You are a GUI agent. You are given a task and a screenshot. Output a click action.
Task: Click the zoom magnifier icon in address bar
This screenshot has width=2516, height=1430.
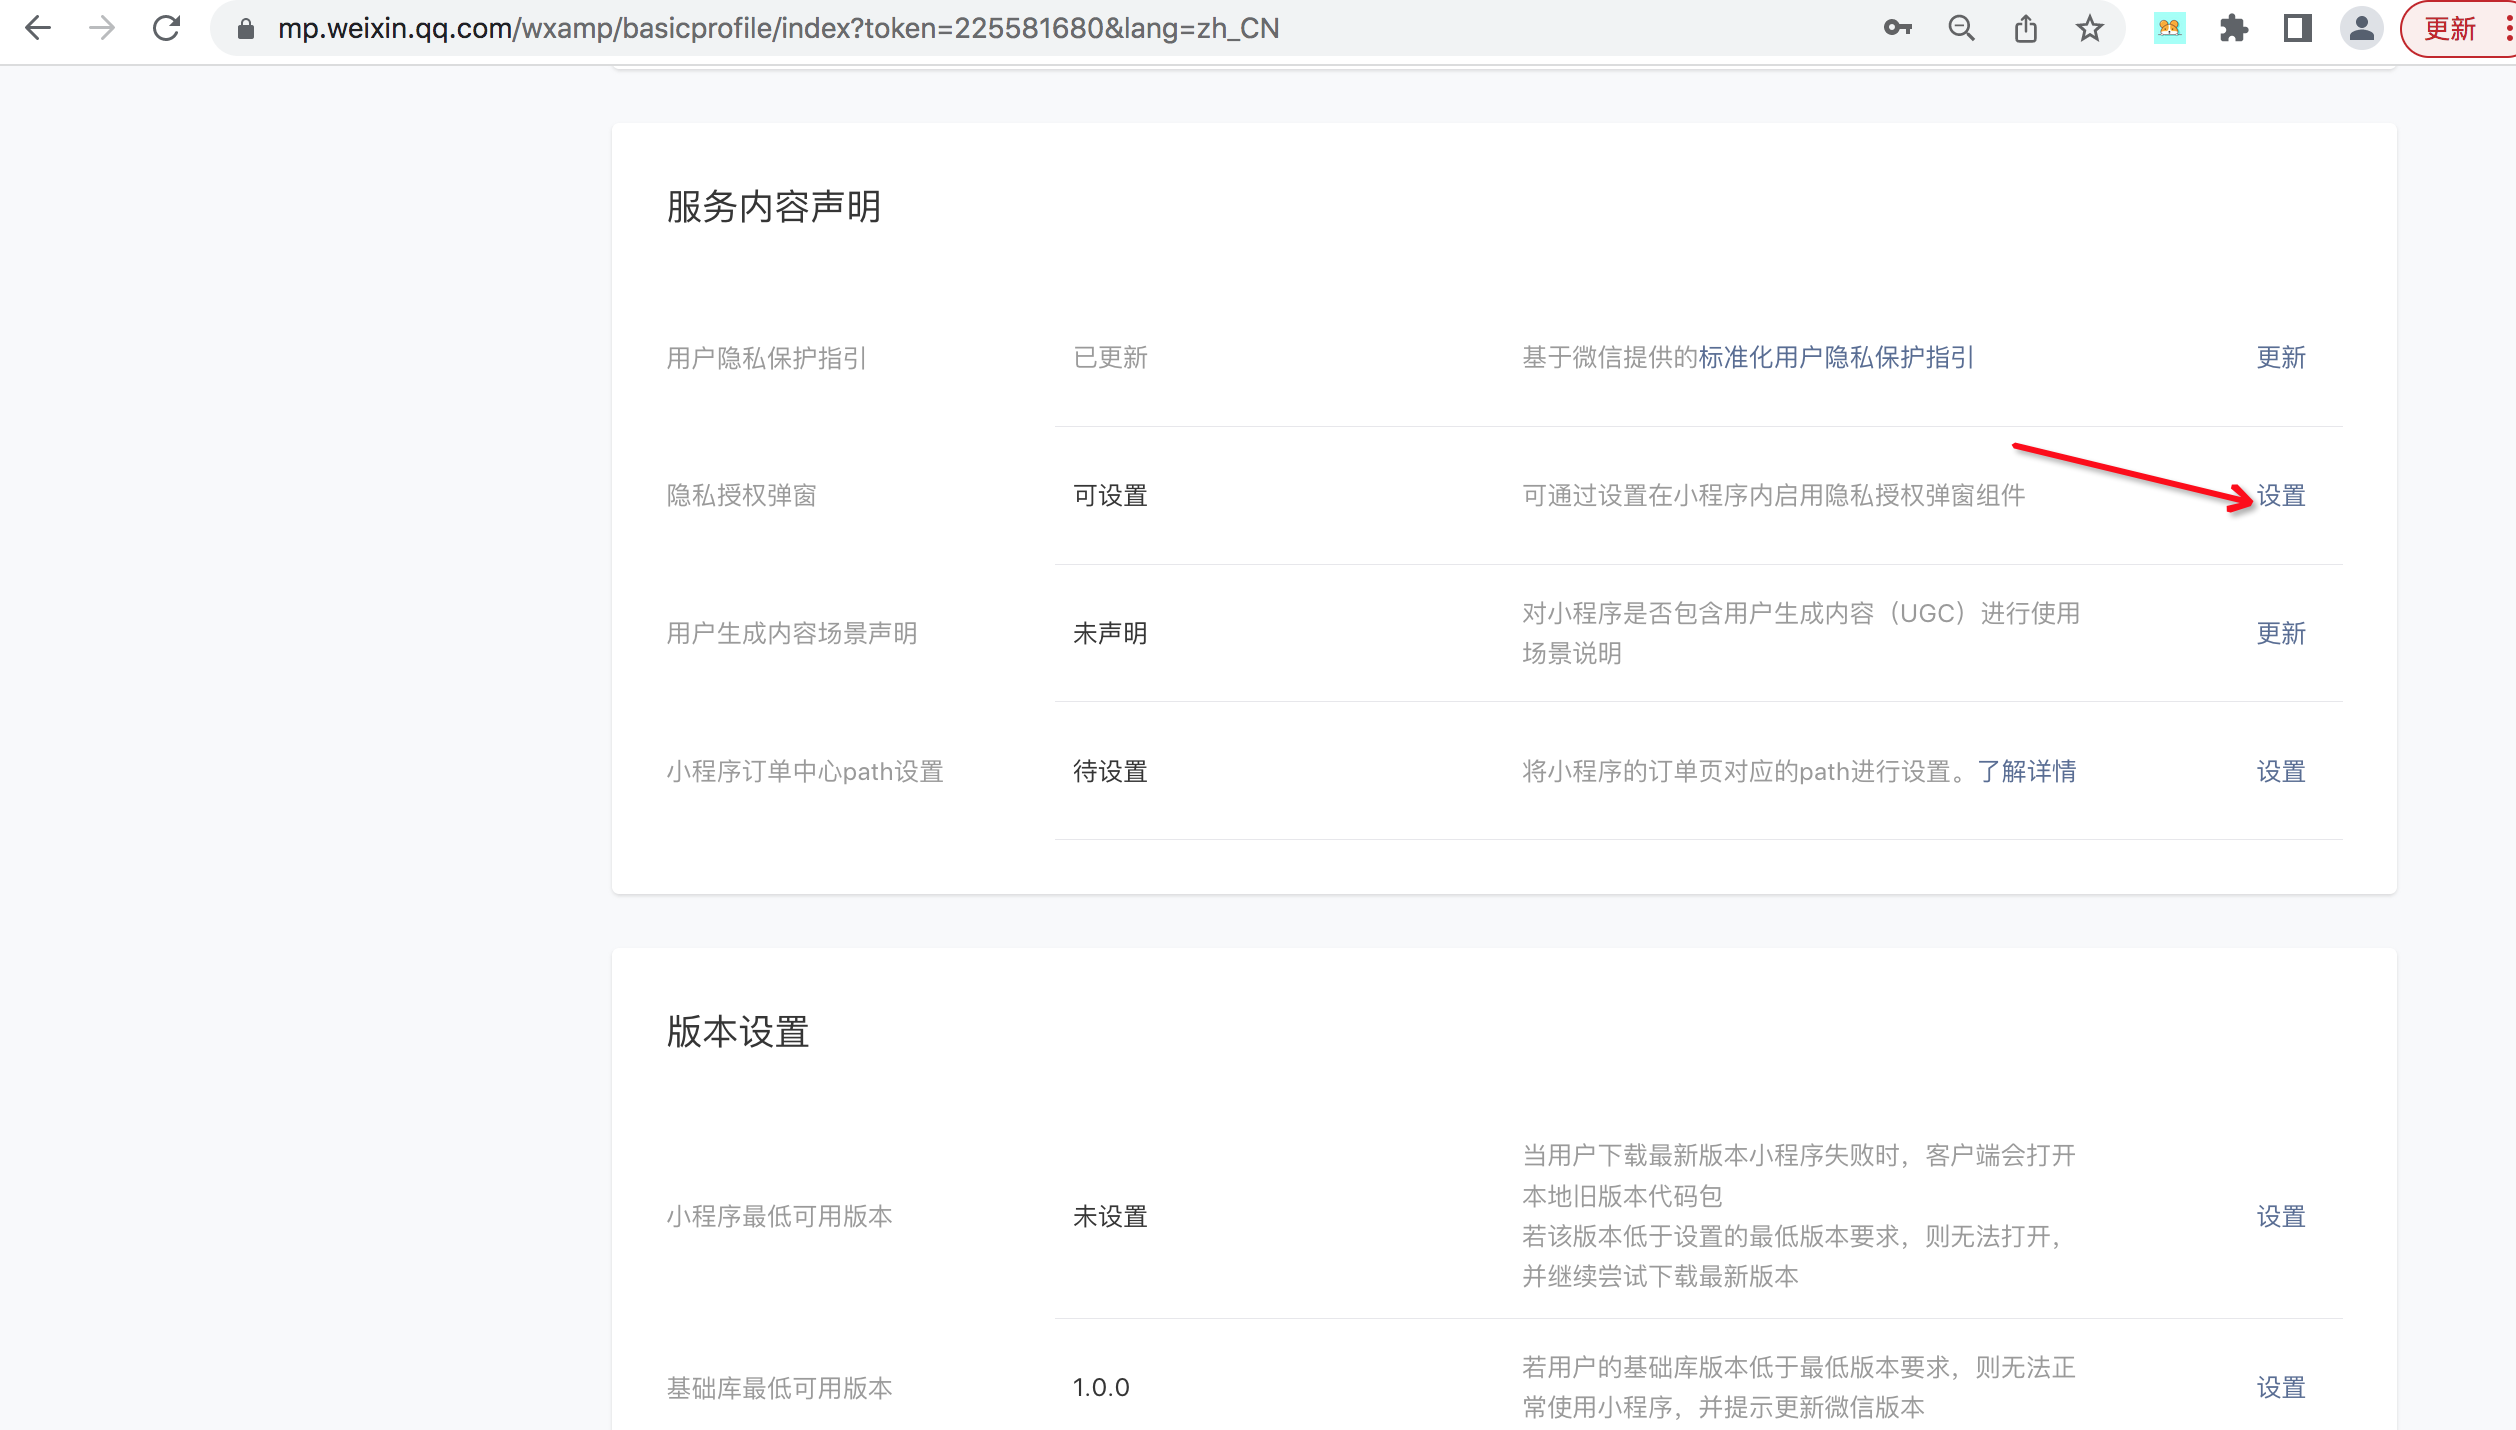click(x=1961, y=28)
